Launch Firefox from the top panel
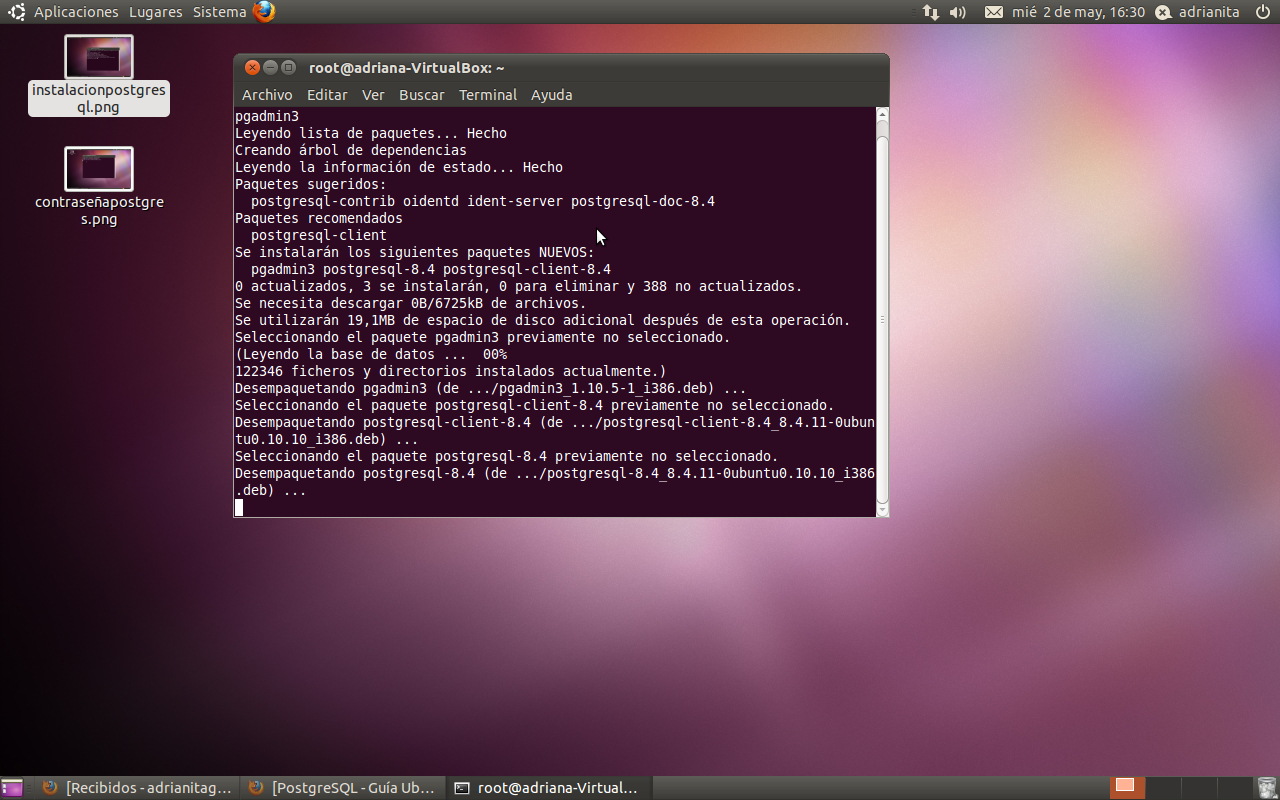The width and height of the screenshot is (1280, 800). (264, 12)
